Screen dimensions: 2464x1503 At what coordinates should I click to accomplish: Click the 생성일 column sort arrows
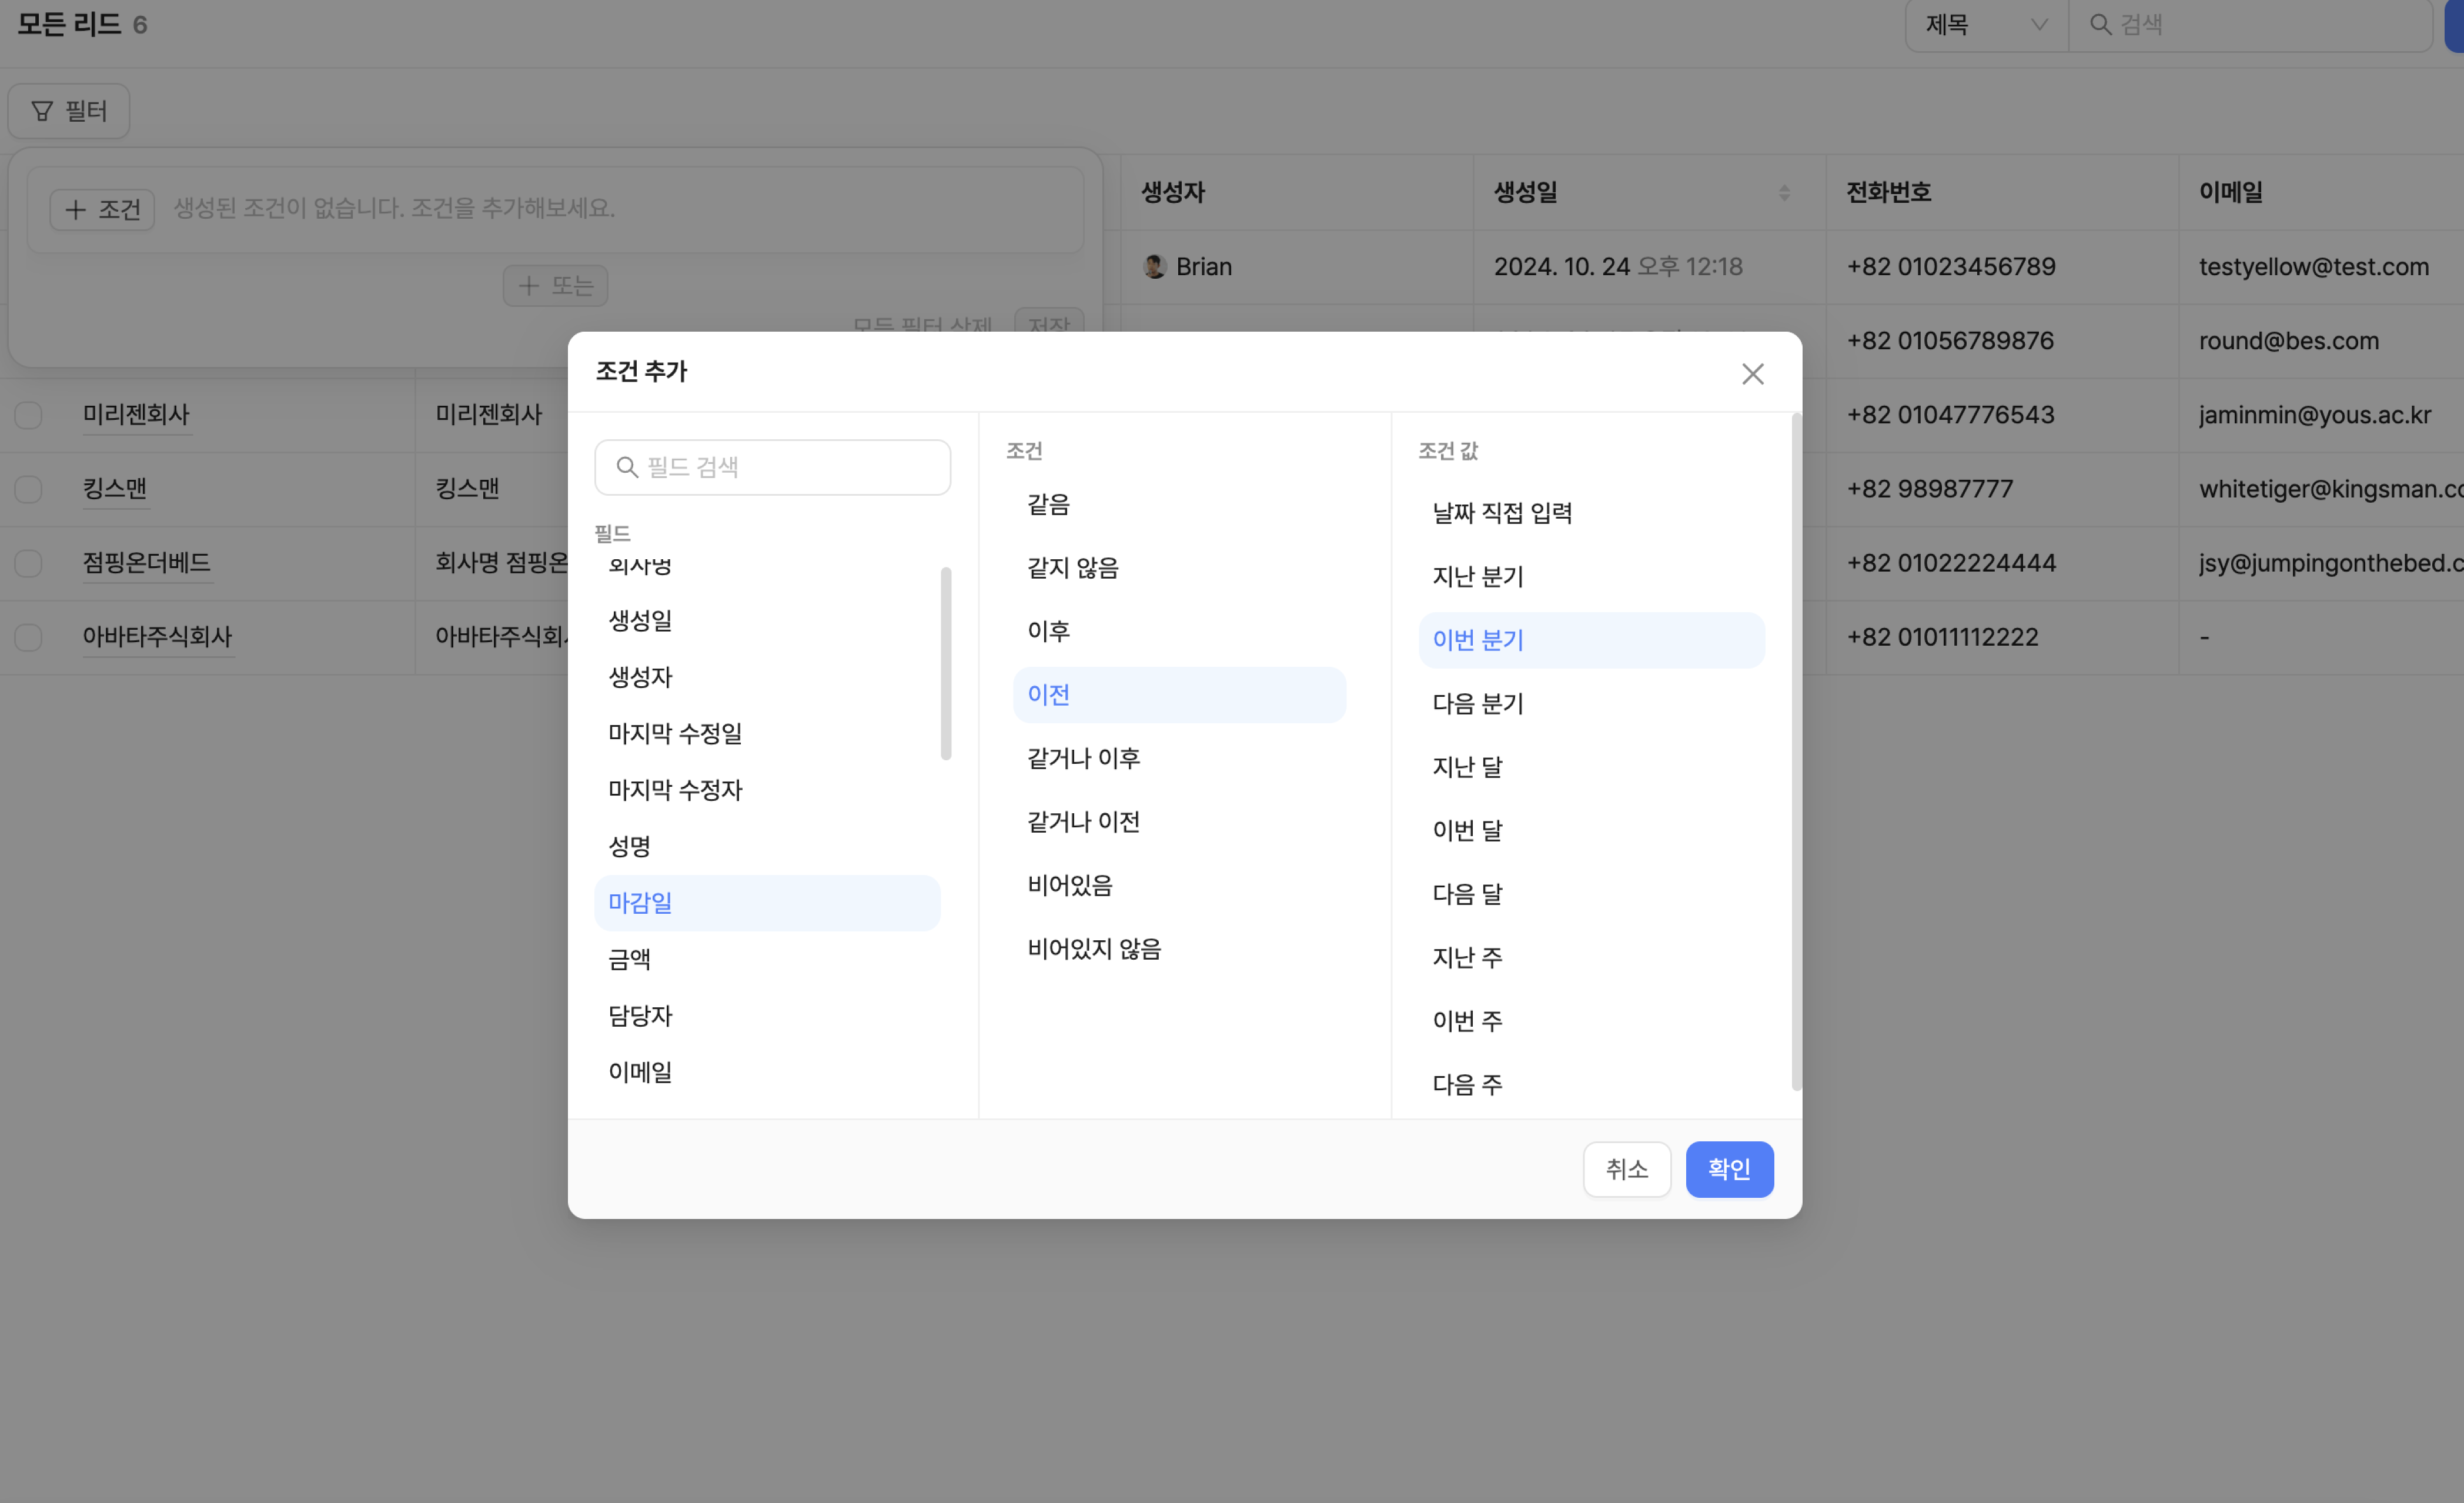(x=1784, y=192)
